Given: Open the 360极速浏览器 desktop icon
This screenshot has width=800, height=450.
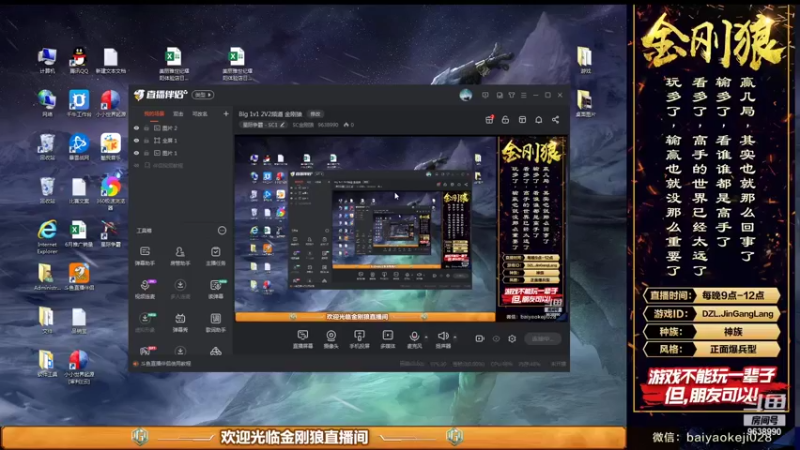Looking at the screenshot, I should tap(110, 193).
